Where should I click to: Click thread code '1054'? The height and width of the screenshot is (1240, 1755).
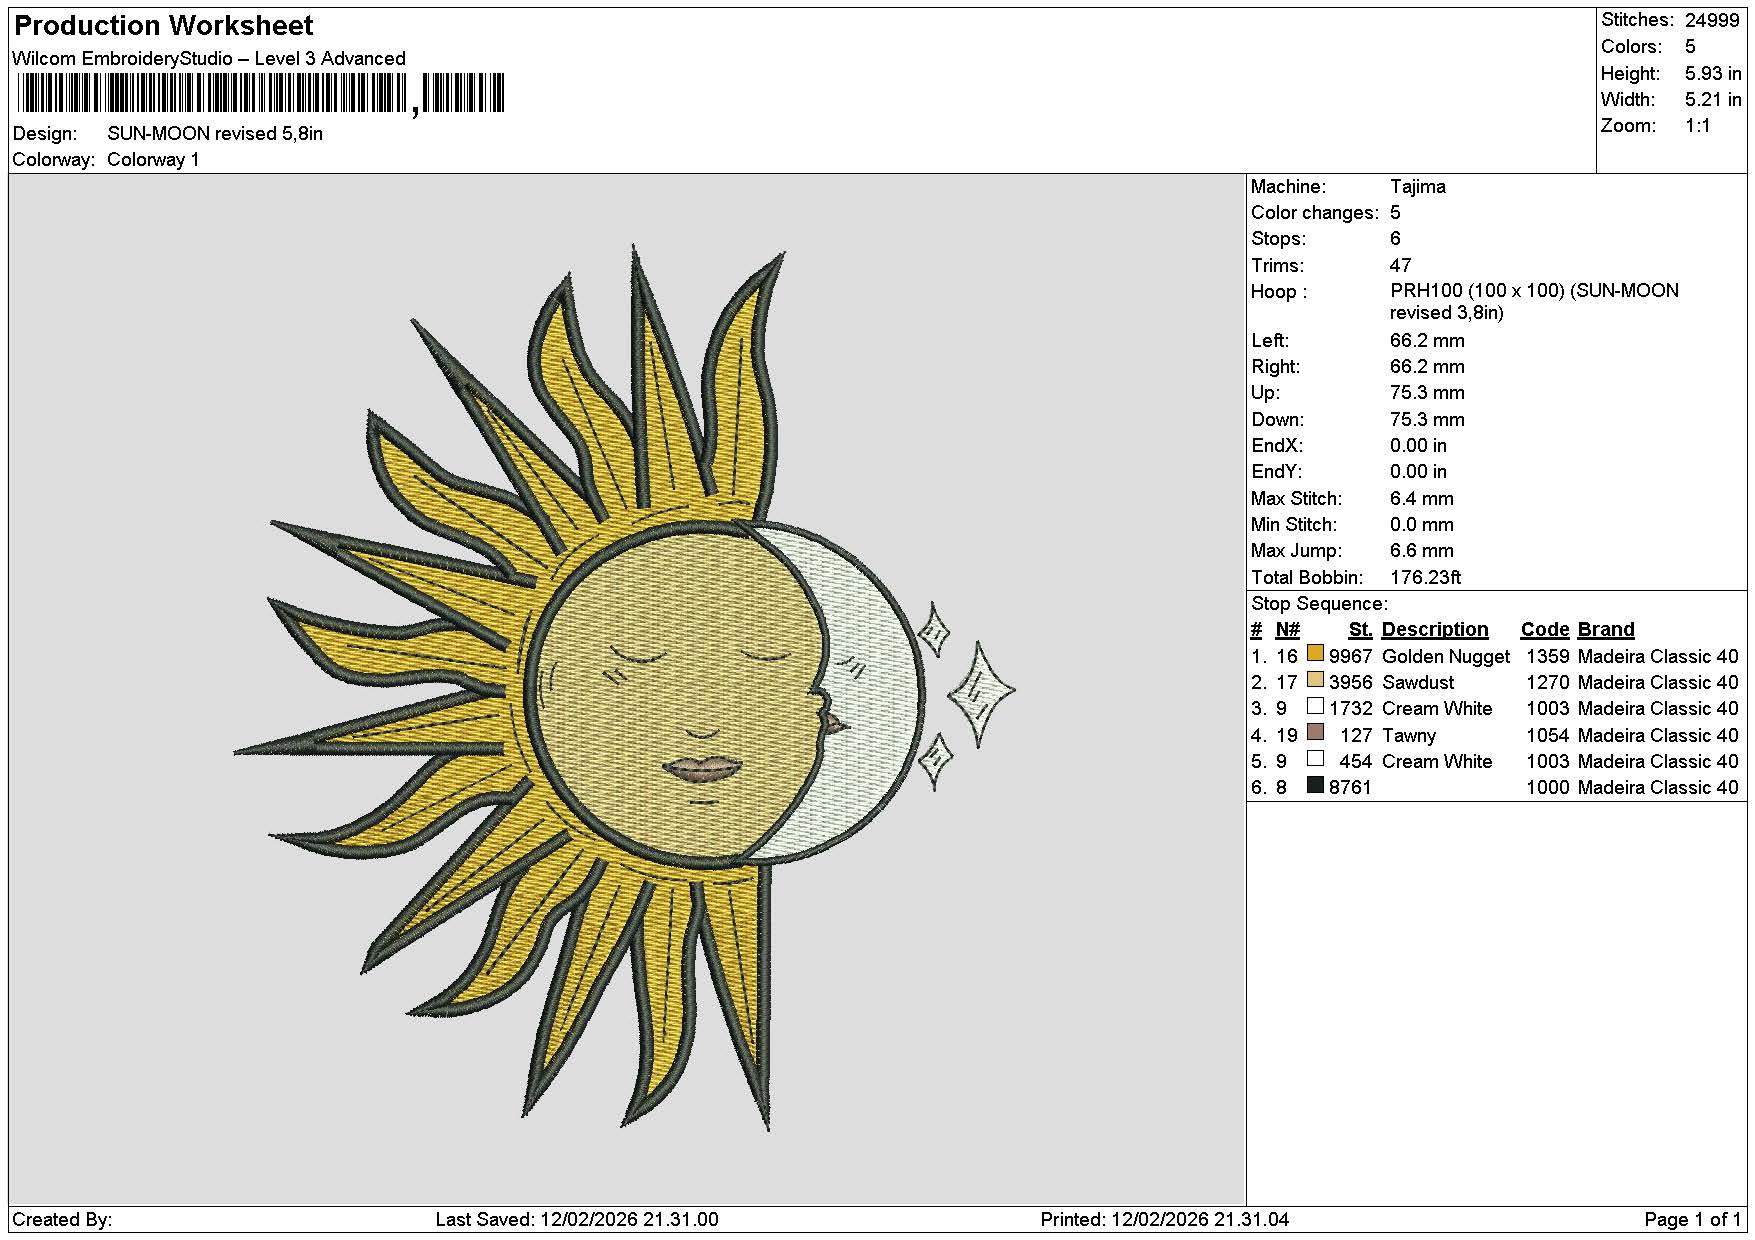pos(1547,735)
